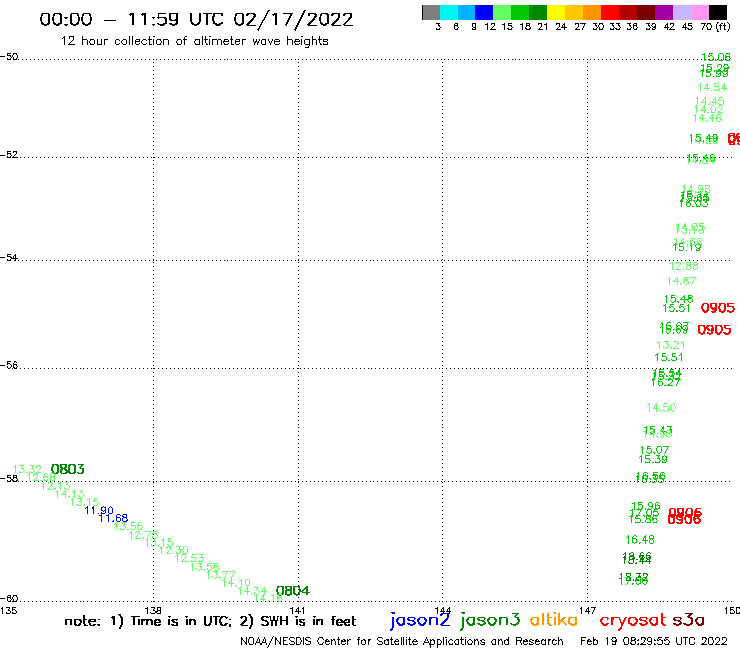Click the orange "altika" satellite label
Viewport: 740px width, 650px height.
[554, 619]
